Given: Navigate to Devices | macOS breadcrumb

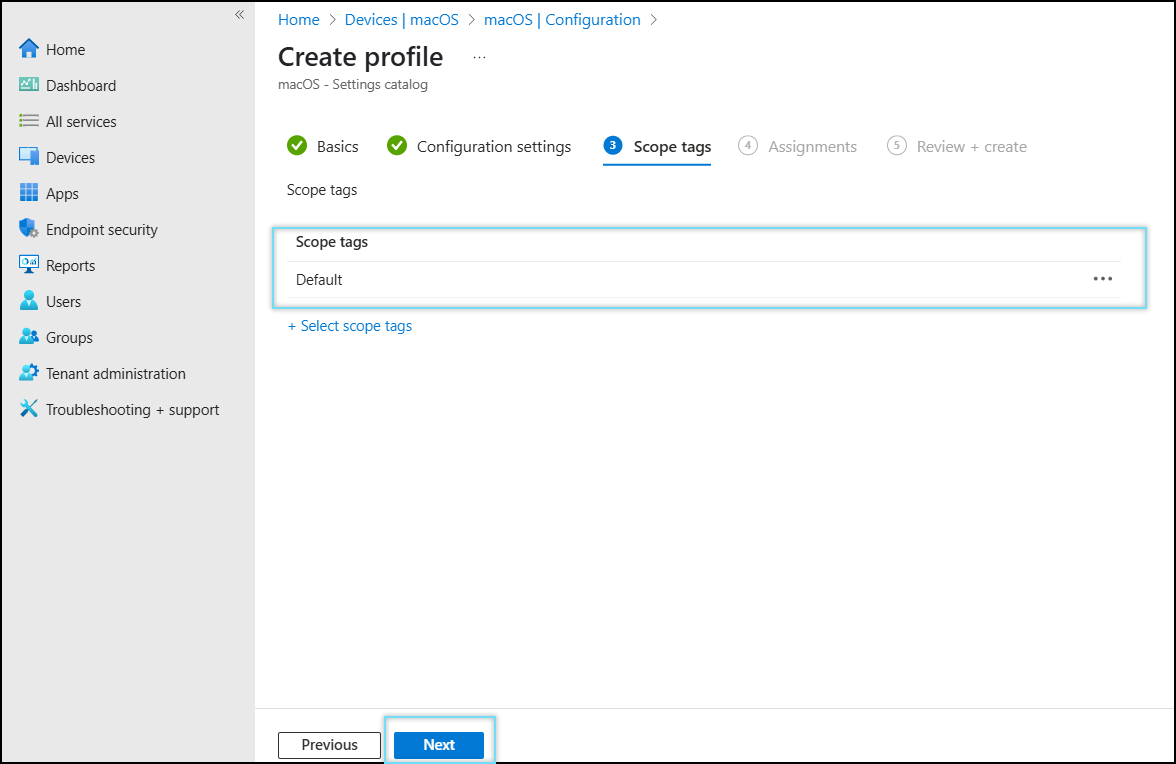Looking at the screenshot, I should (x=401, y=19).
